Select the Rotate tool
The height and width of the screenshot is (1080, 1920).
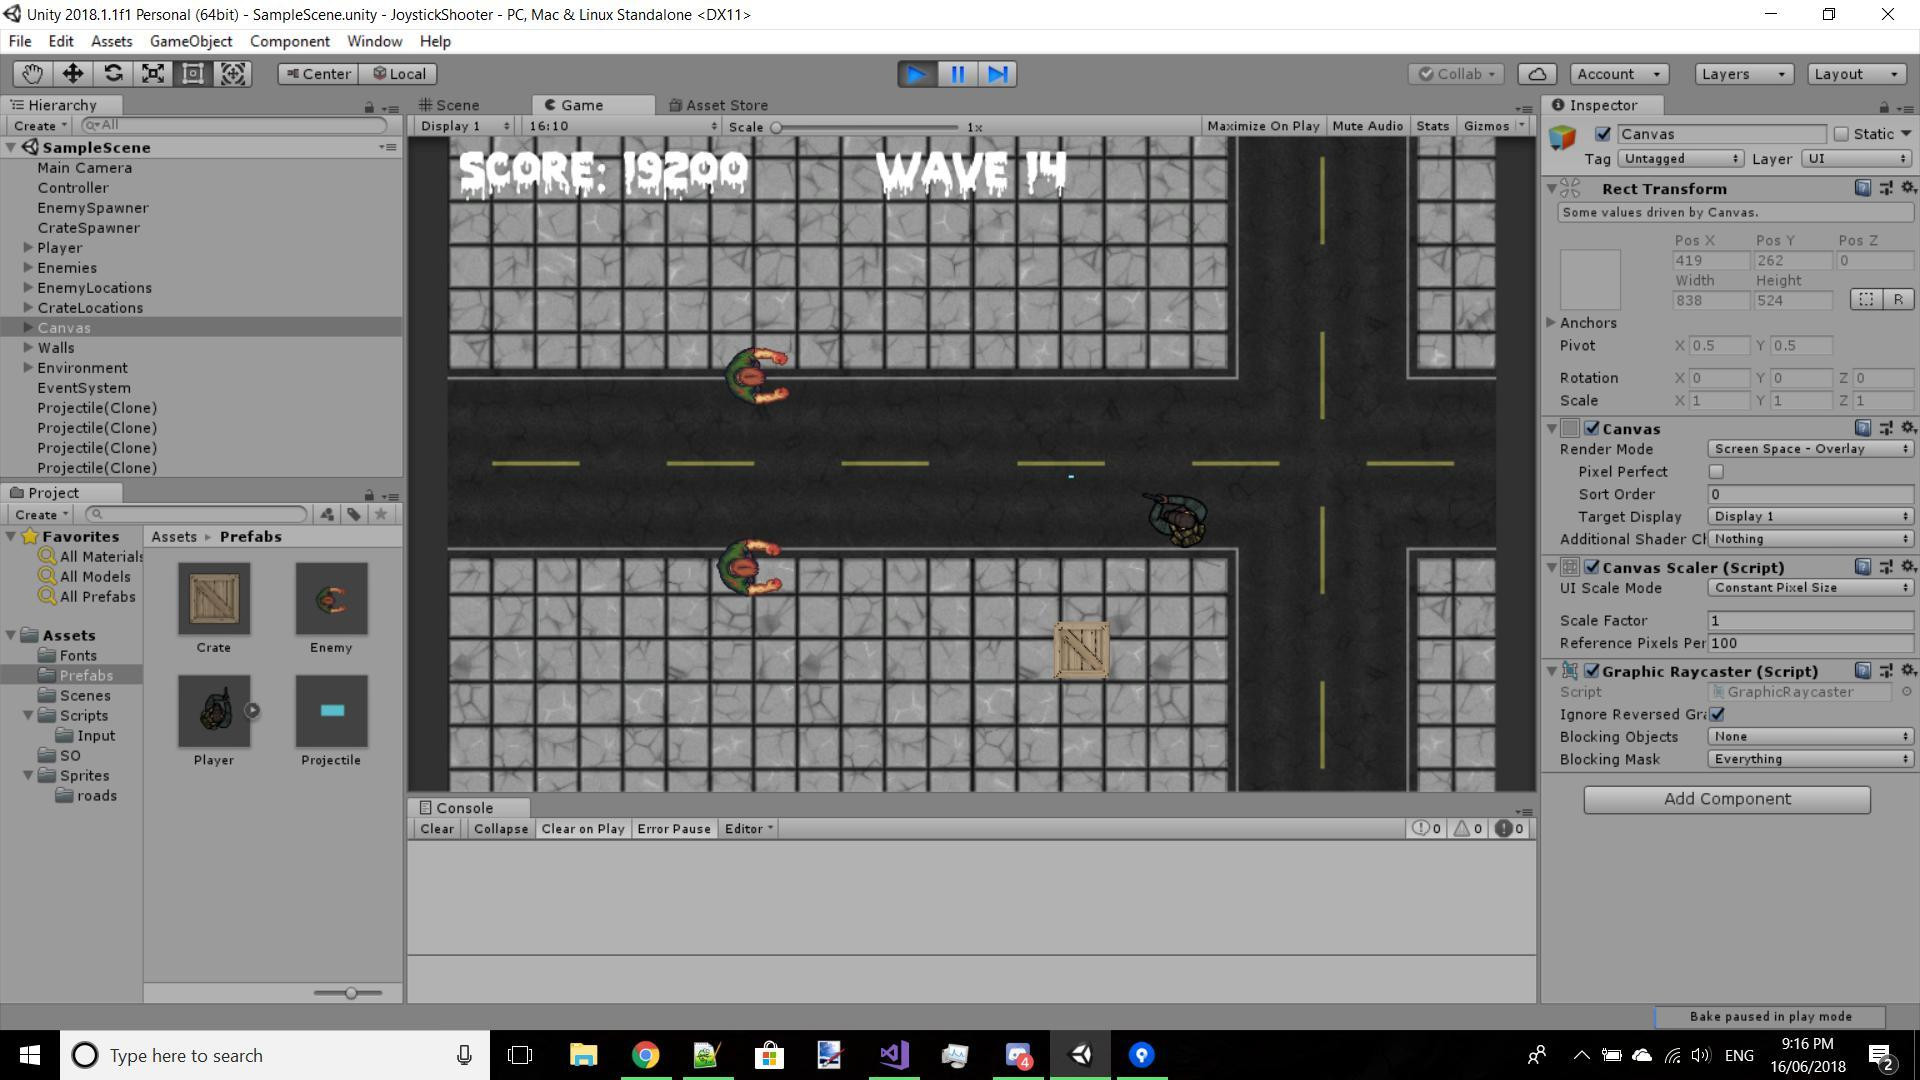pos(113,74)
